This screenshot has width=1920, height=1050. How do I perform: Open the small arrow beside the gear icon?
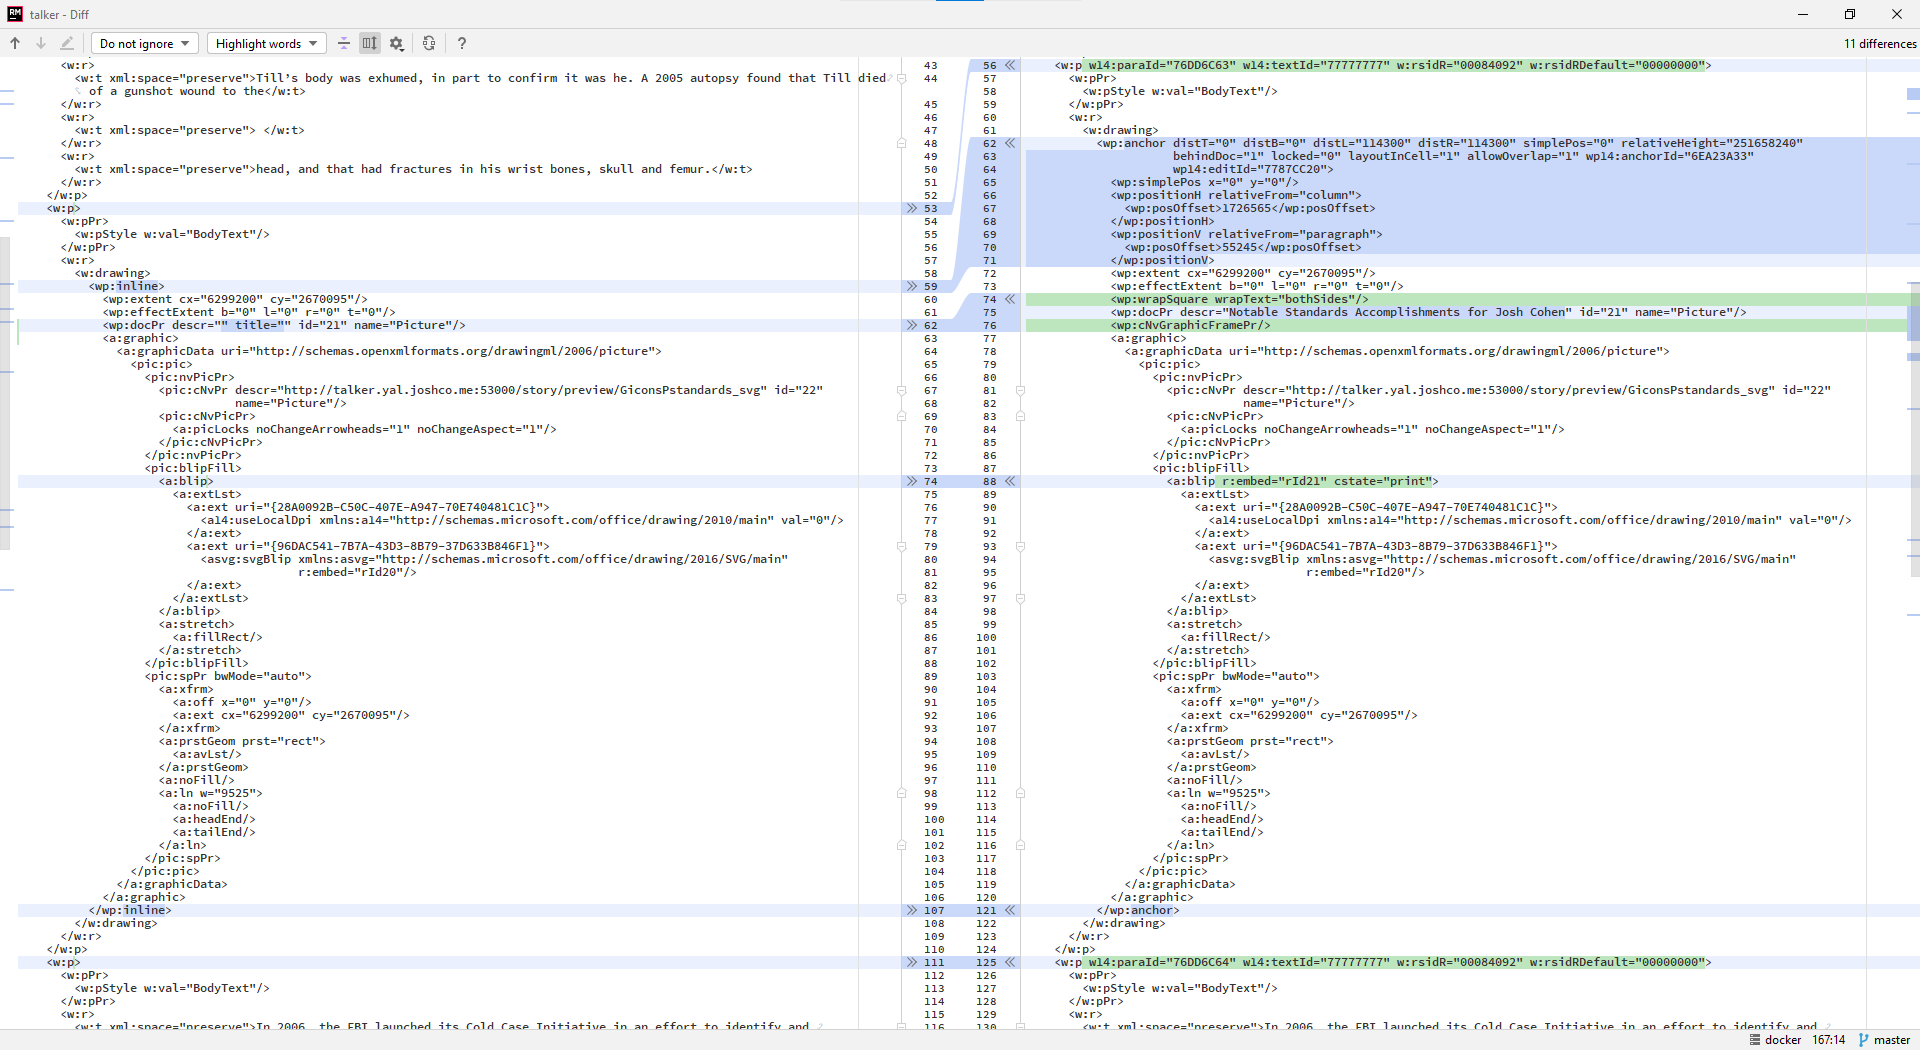point(404,49)
